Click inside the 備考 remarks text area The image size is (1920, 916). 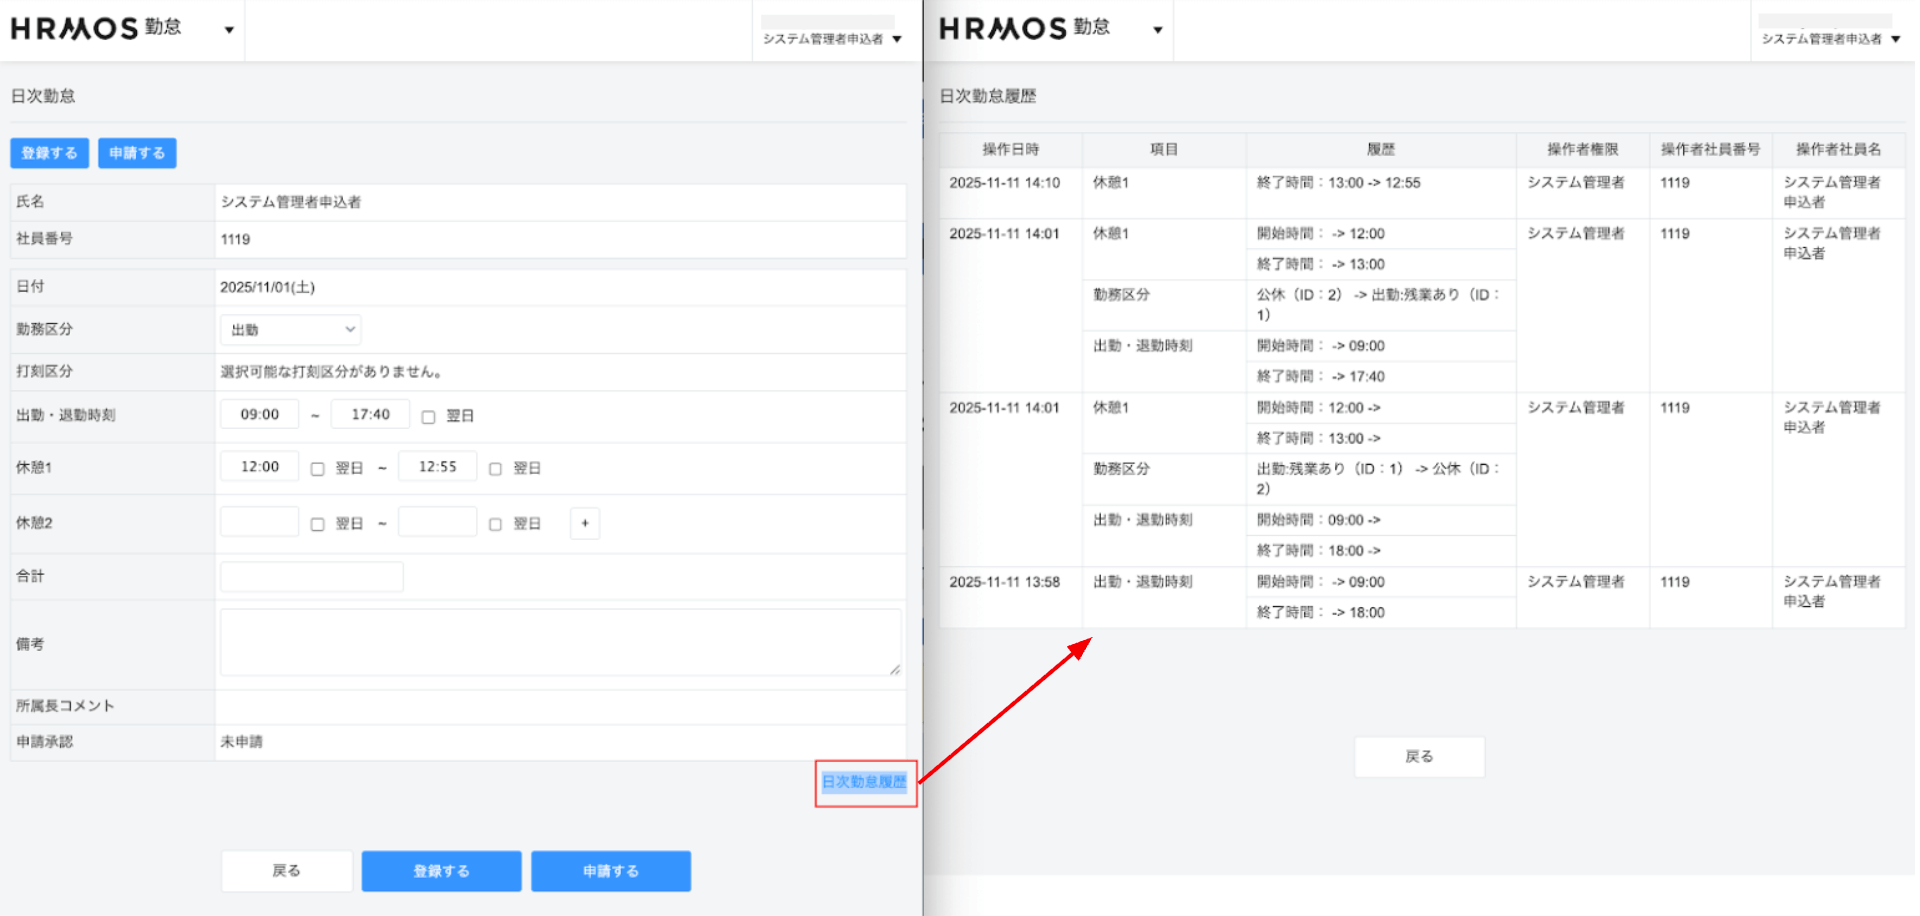point(560,642)
